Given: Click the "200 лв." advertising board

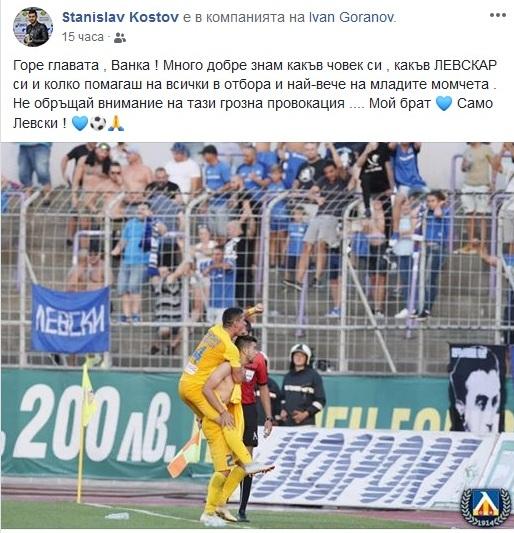Looking at the screenshot, I should [x=90, y=425].
